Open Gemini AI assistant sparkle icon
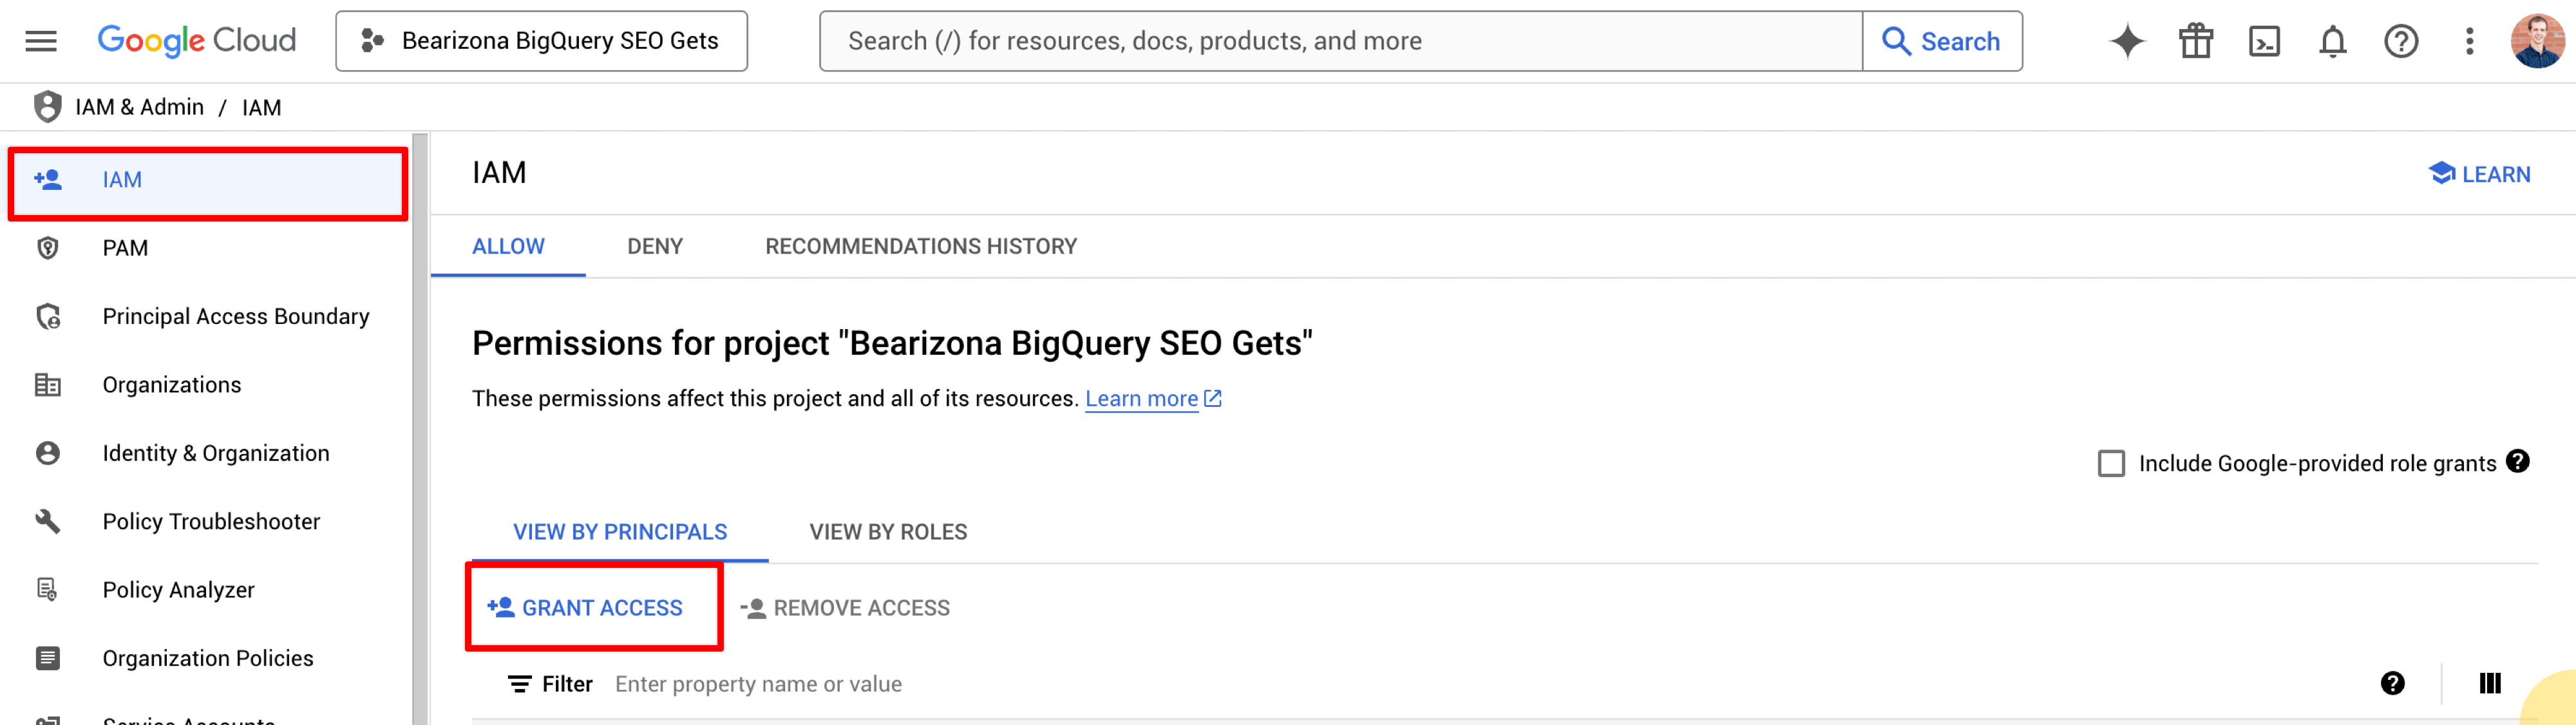Screen dimensions: 2576x725 [2127, 41]
